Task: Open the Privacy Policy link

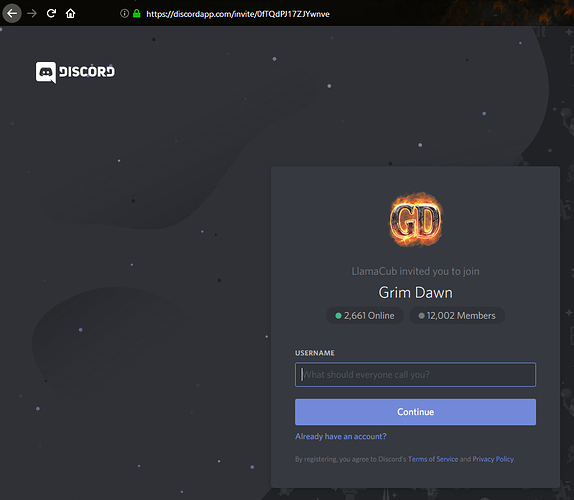Action: [493, 459]
